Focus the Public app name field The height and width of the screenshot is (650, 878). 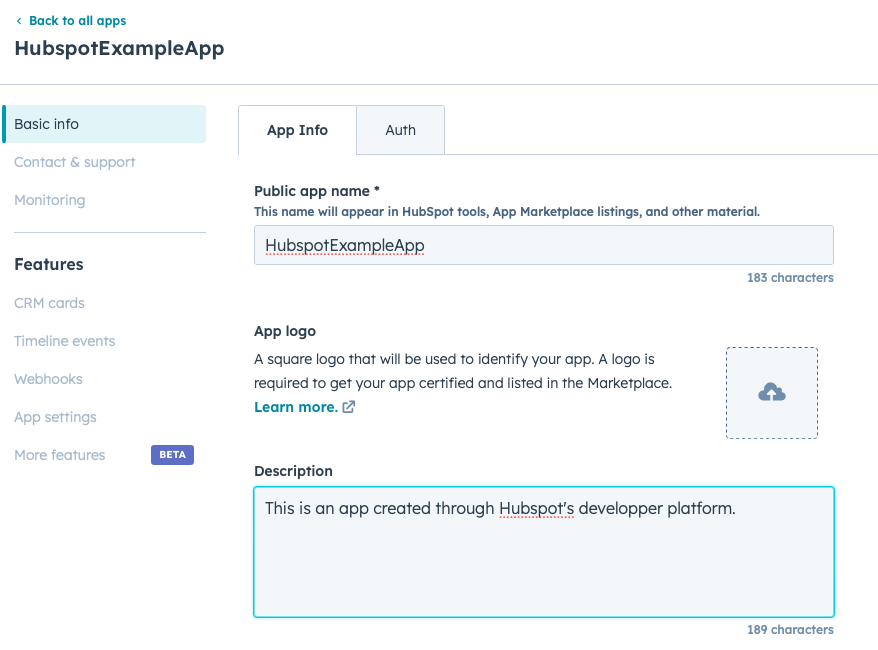click(544, 245)
